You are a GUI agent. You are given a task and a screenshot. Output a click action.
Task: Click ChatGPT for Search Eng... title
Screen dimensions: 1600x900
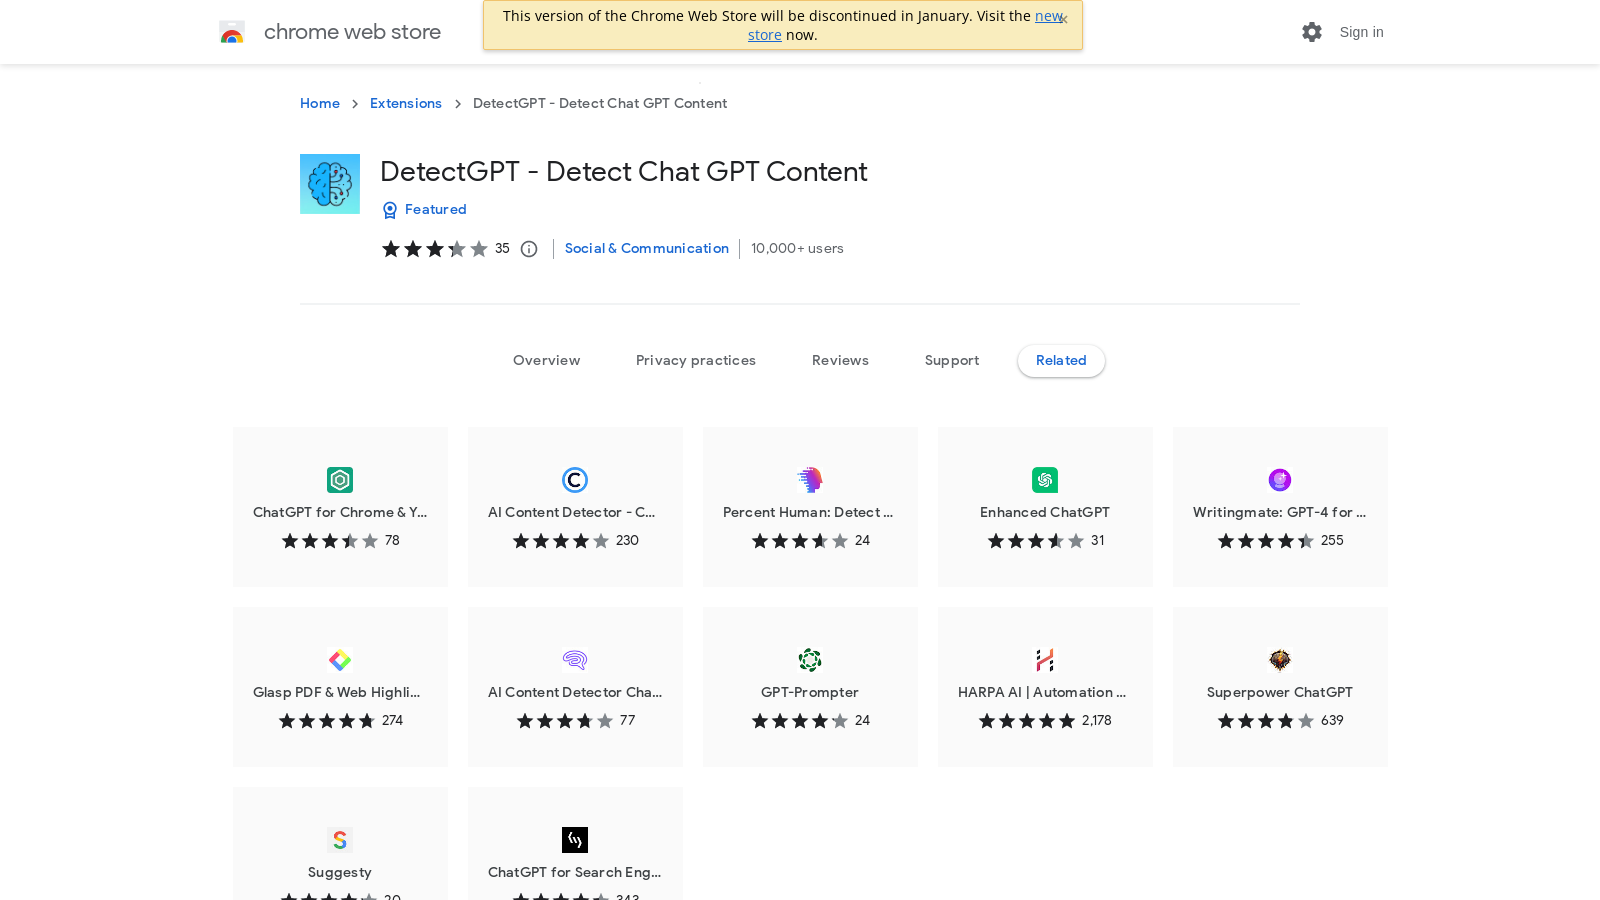click(575, 872)
